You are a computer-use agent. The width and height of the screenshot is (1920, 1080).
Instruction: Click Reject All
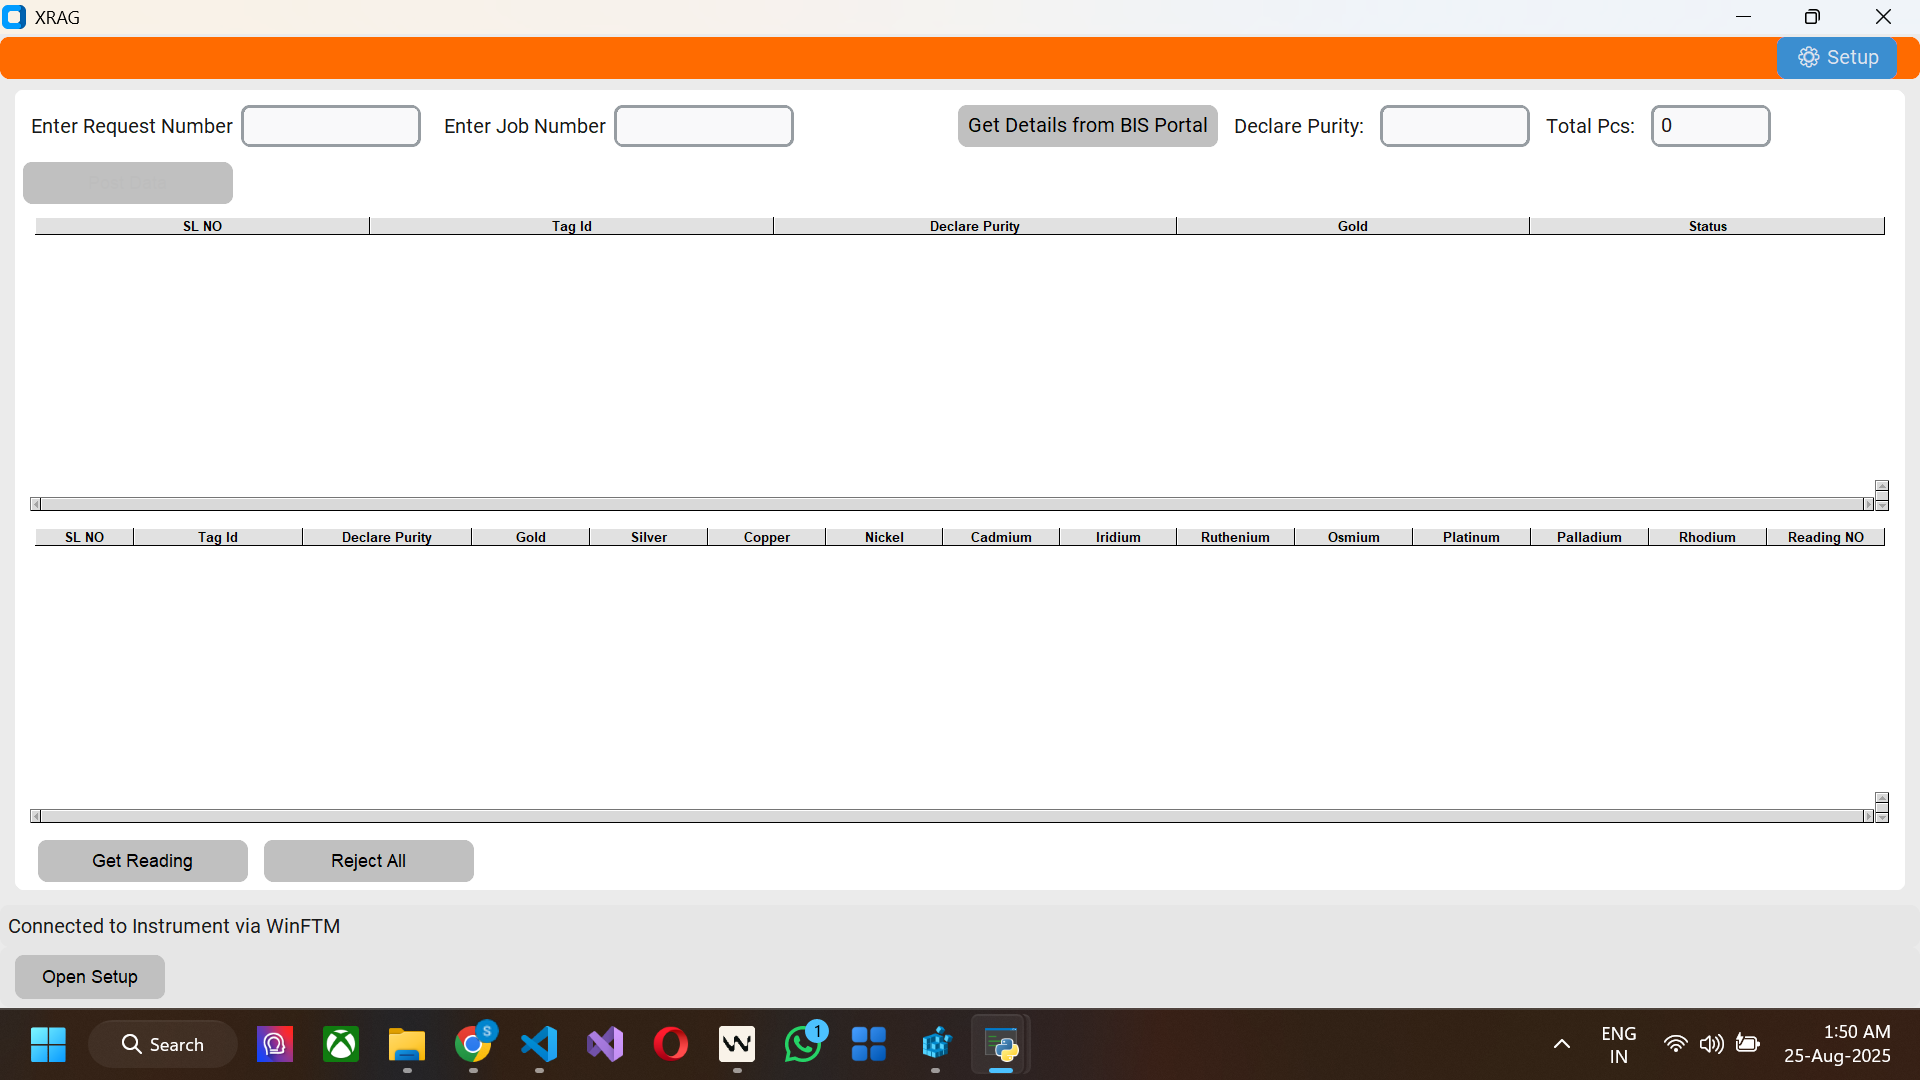click(x=368, y=861)
